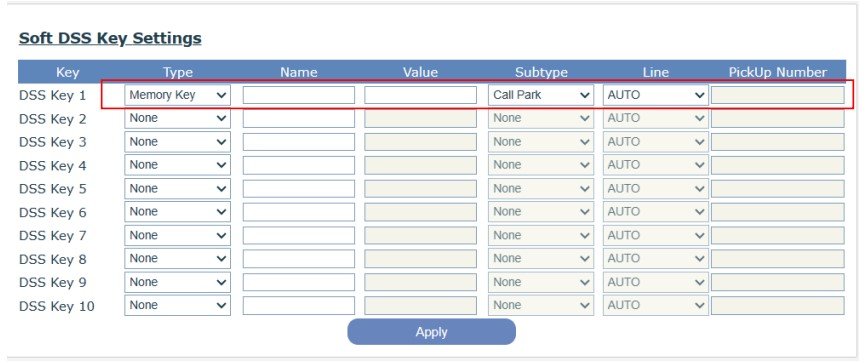
Task: Open Type dropdown for DSS Key 5
Action: [x=177, y=188]
